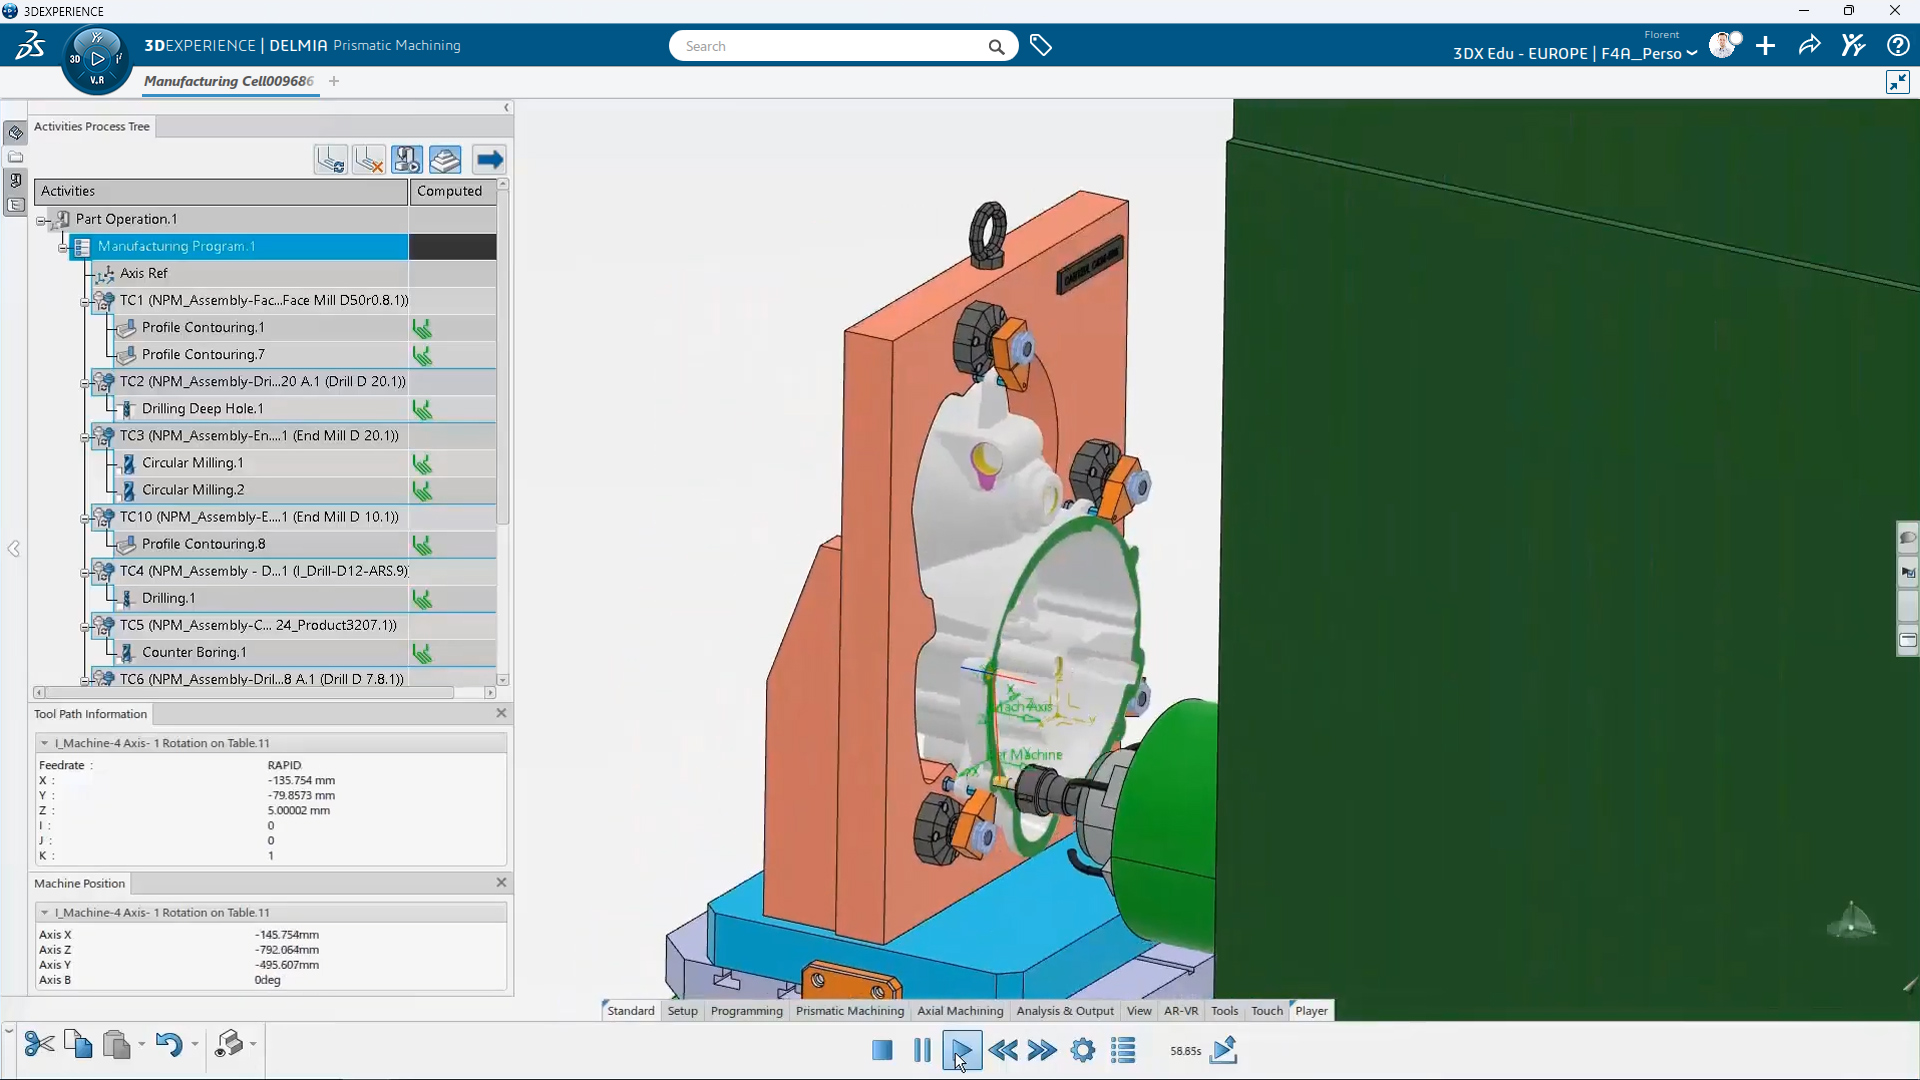Click the Delete Tool Path icon

pos(368,159)
